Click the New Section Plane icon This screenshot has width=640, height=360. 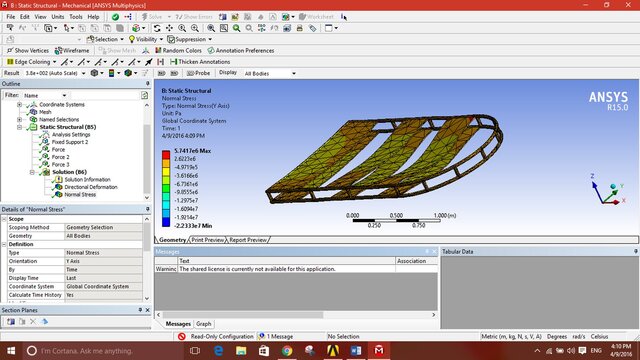click(11, 322)
